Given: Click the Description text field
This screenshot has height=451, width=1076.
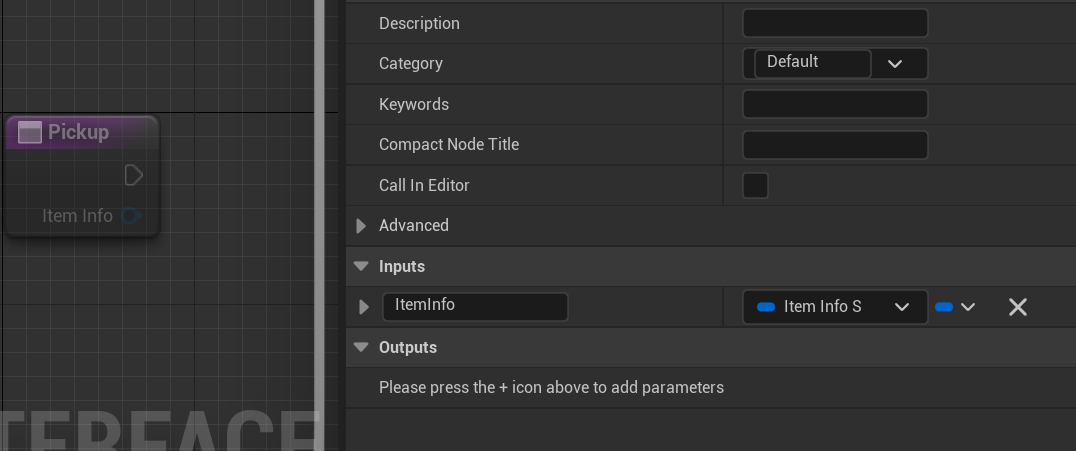Looking at the screenshot, I should click(835, 23).
